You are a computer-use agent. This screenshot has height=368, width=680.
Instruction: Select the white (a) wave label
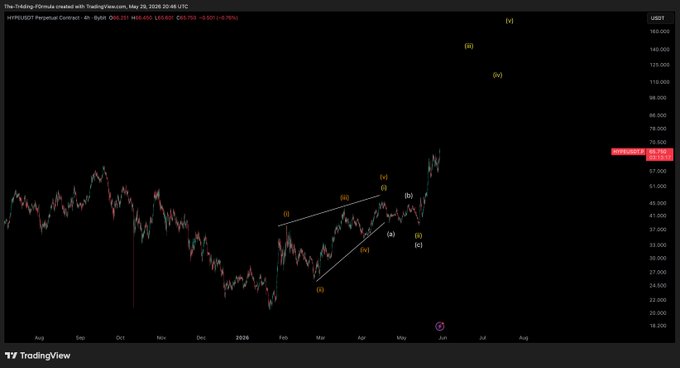[391, 234]
